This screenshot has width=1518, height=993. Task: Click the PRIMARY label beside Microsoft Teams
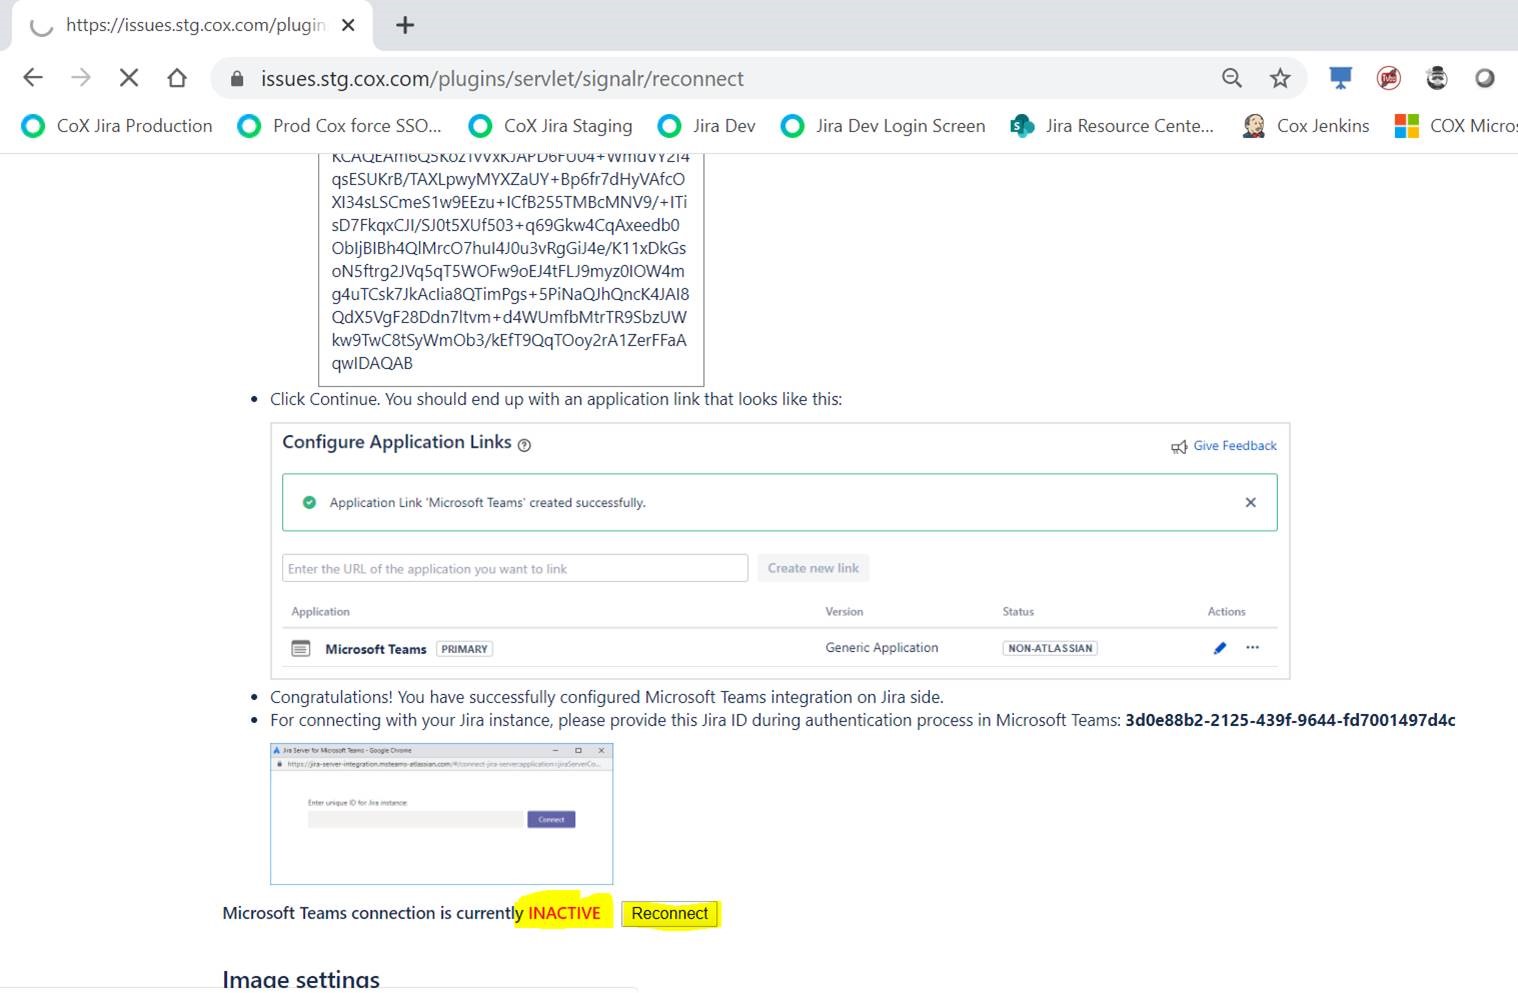point(465,649)
